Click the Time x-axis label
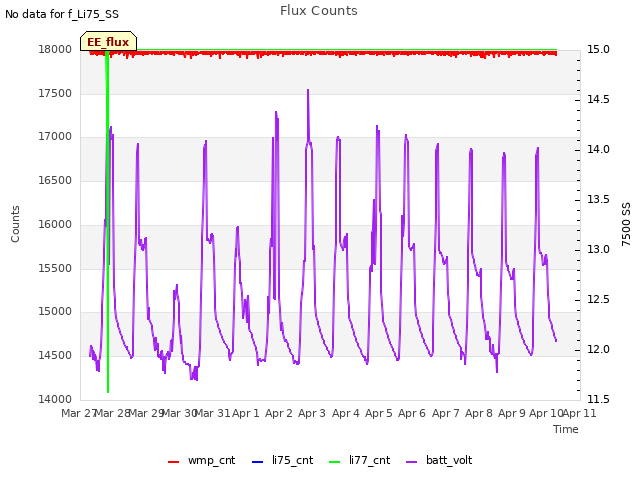The image size is (640, 480). [566, 429]
